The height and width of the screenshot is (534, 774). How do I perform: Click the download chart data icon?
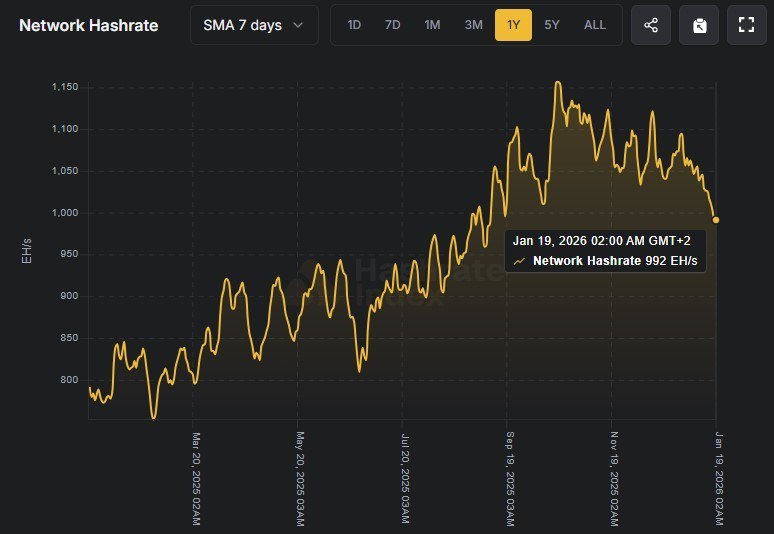699,25
